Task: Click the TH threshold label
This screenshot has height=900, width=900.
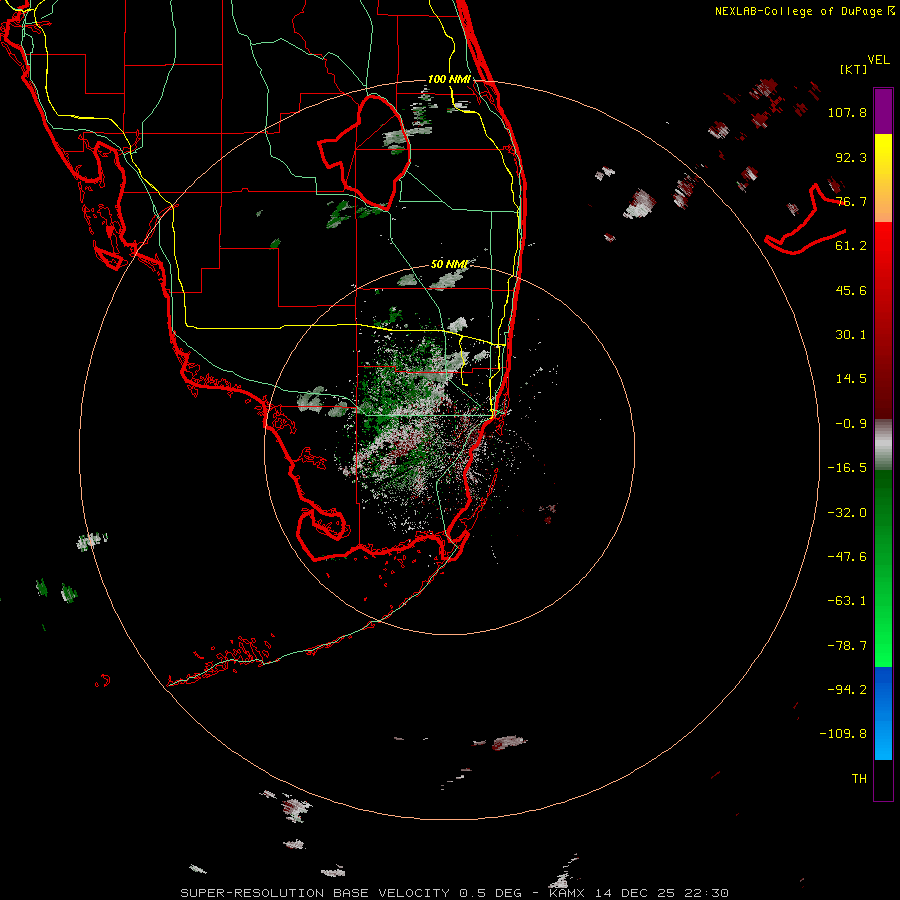Action: click(859, 779)
